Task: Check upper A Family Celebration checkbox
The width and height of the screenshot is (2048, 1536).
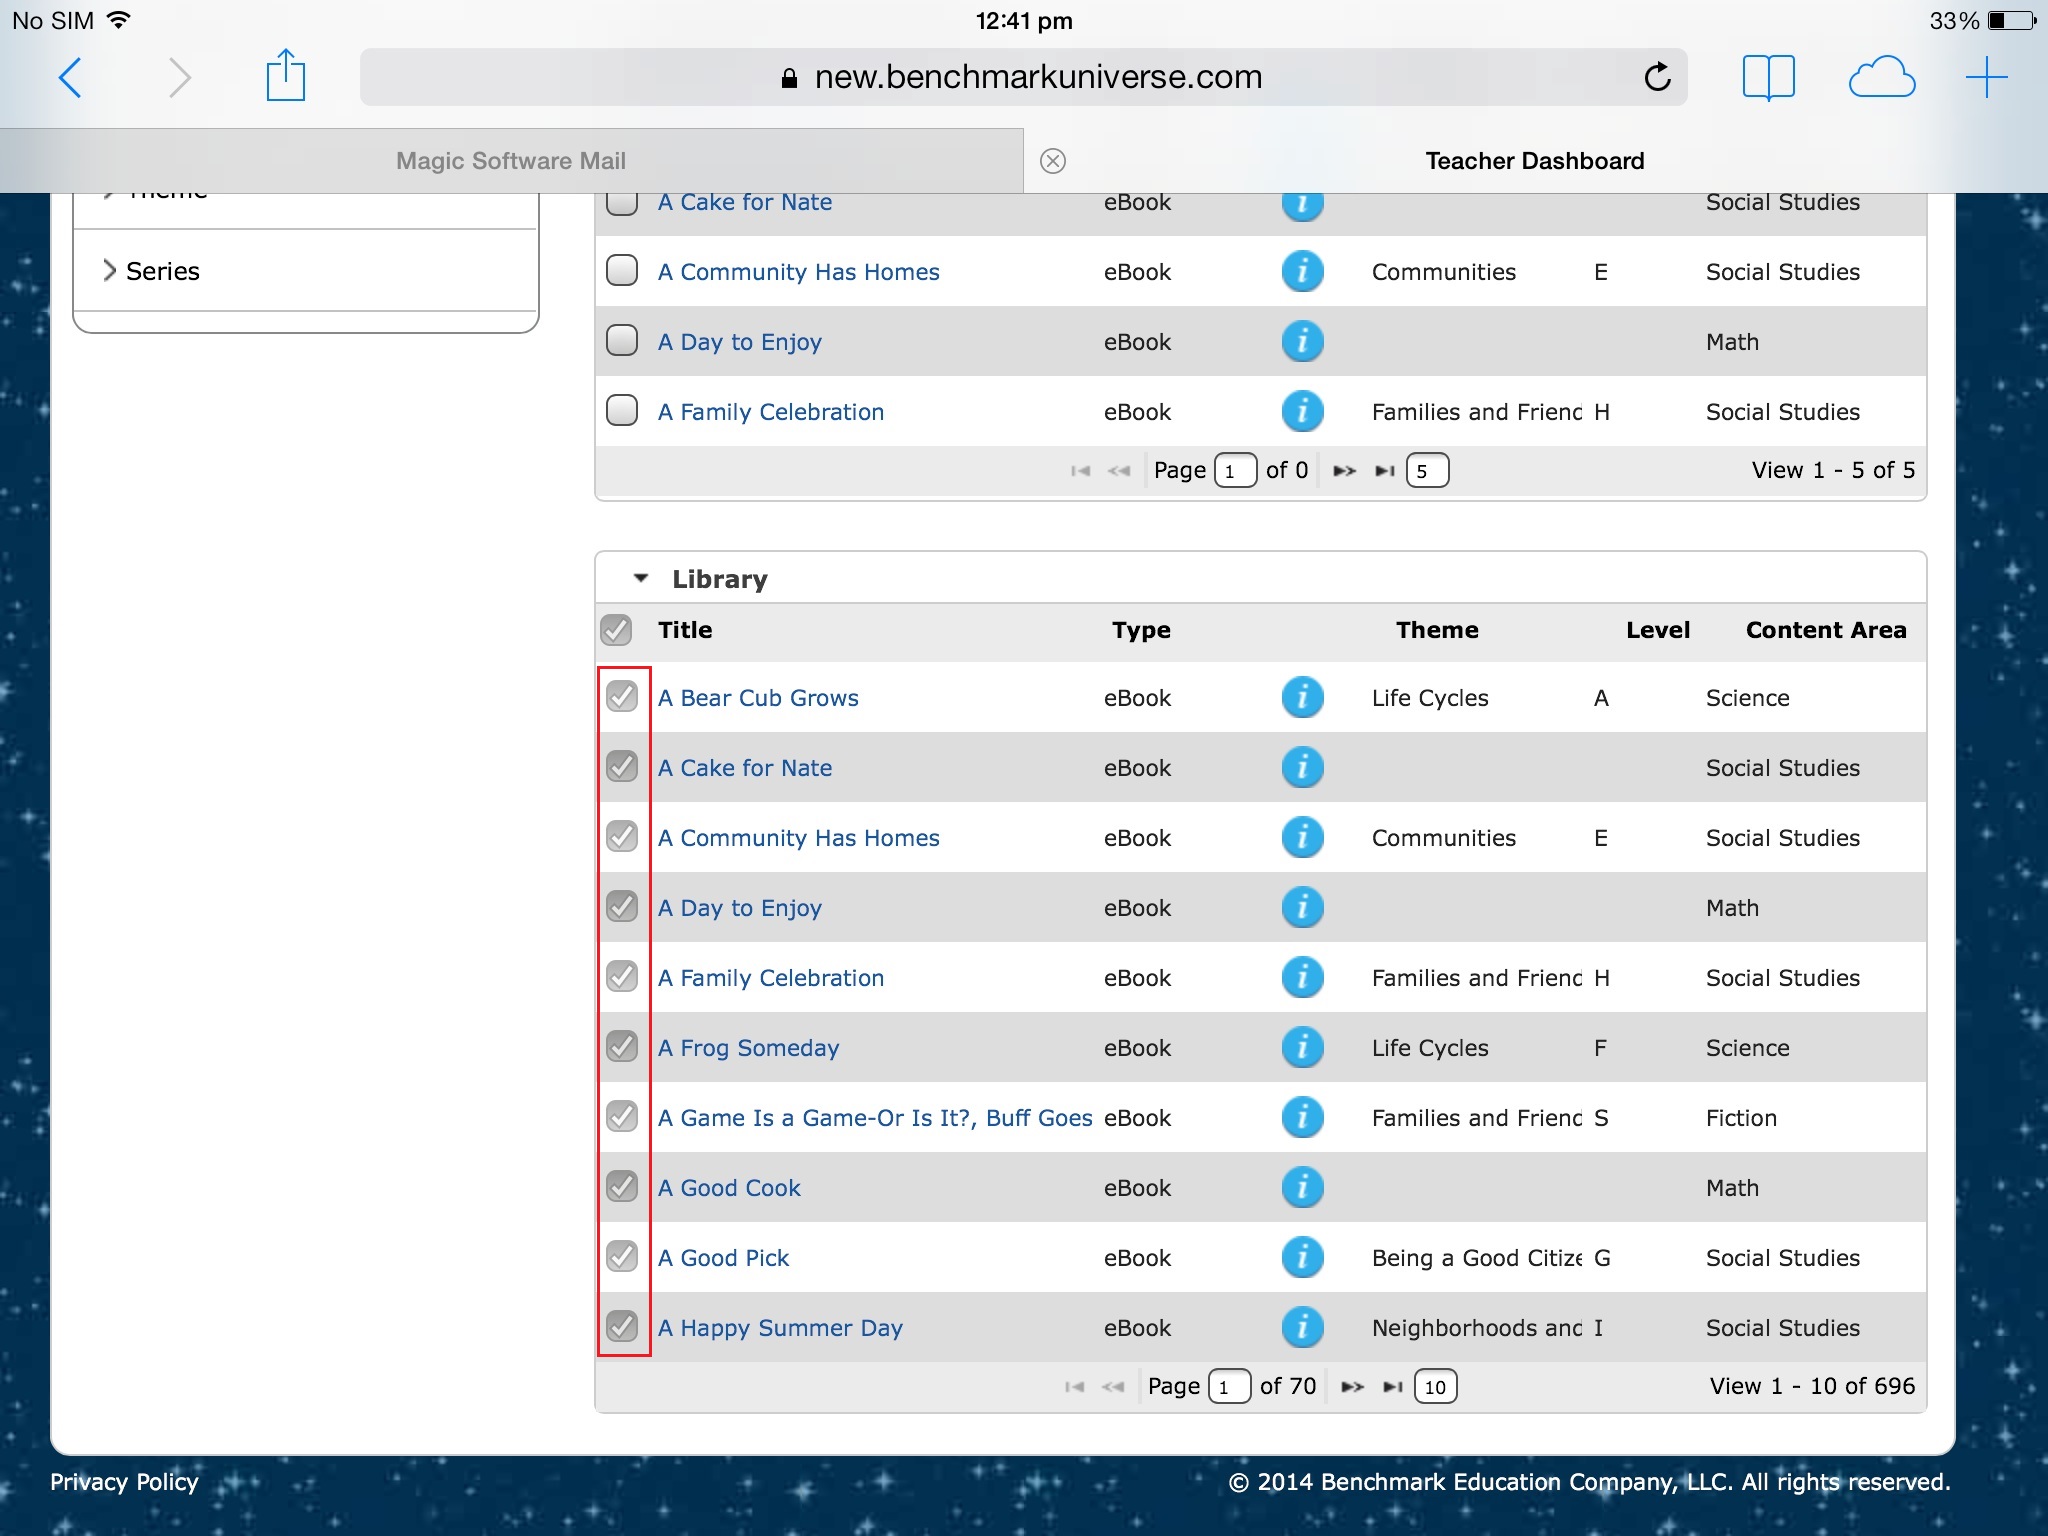Action: [x=622, y=410]
